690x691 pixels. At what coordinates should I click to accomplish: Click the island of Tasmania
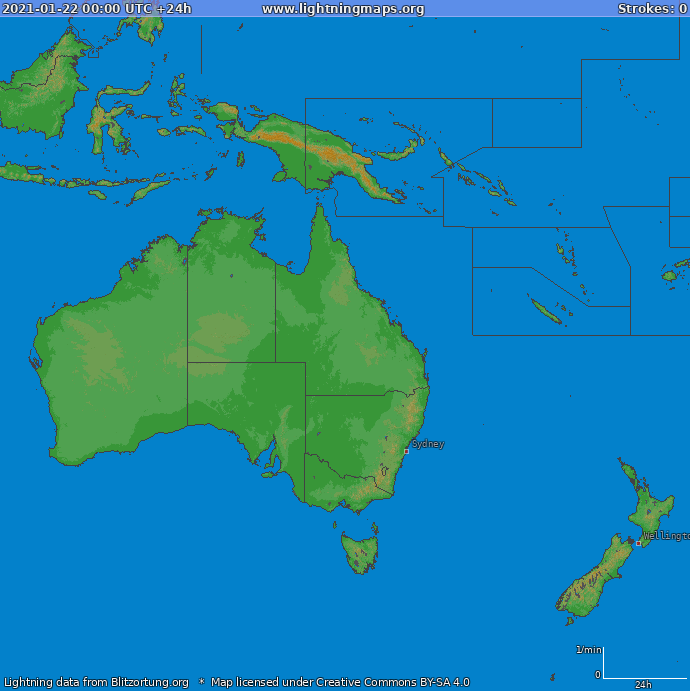coord(360,552)
